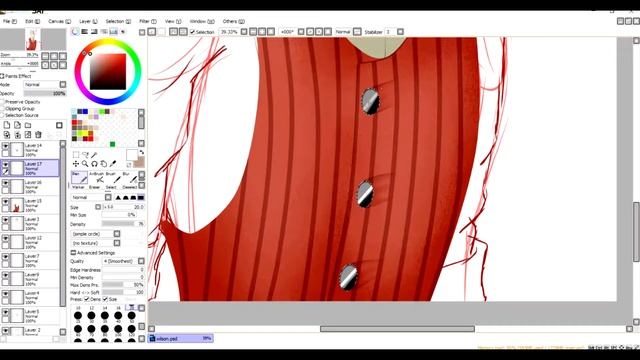Delete the selected layer with trash icon

pyautogui.click(x=38, y=135)
